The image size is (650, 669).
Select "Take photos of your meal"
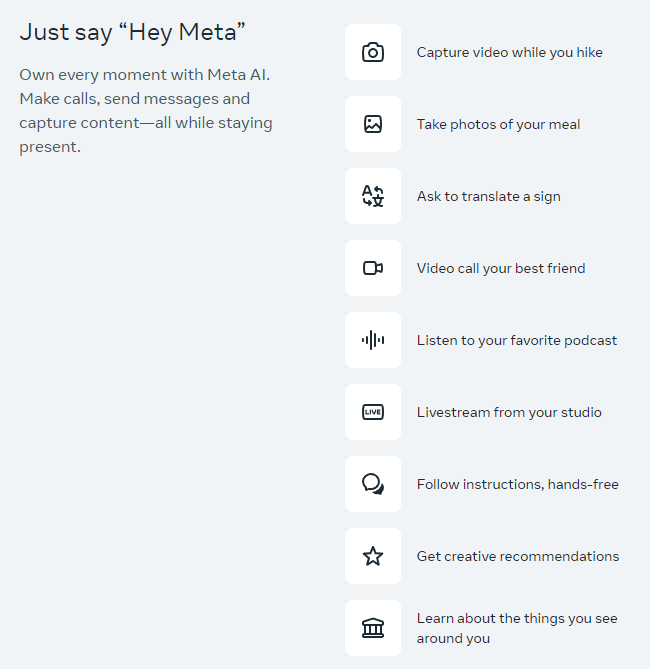coord(498,124)
